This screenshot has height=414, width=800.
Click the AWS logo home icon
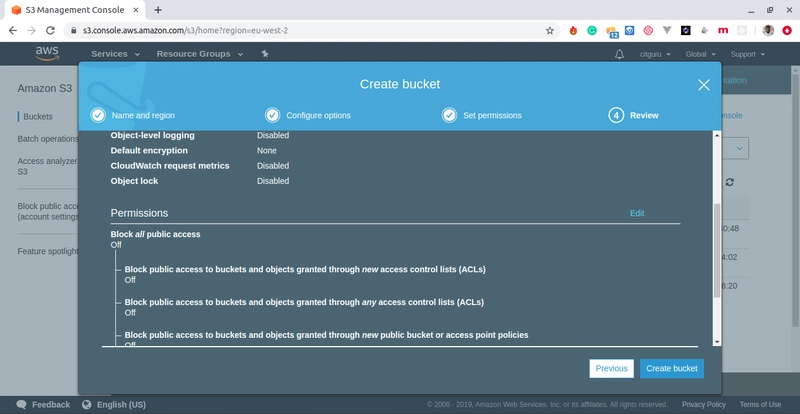47,54
